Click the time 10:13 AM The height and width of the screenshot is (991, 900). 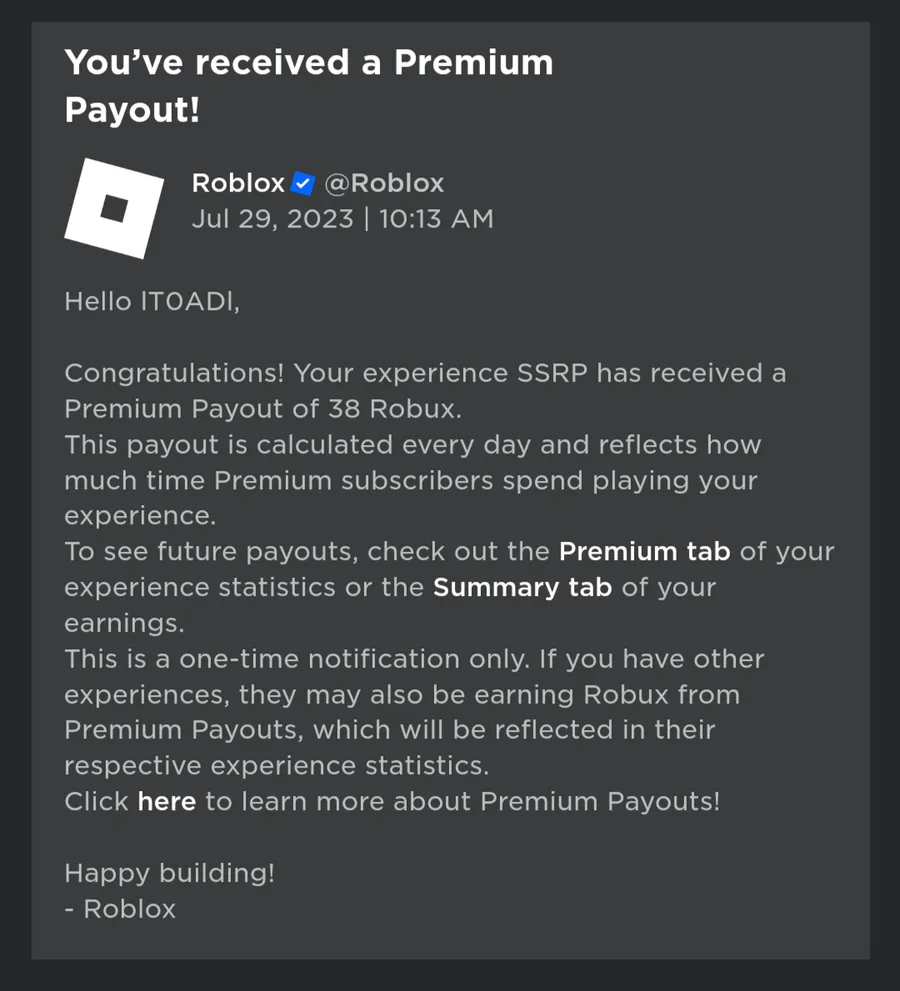click(437, 219)
